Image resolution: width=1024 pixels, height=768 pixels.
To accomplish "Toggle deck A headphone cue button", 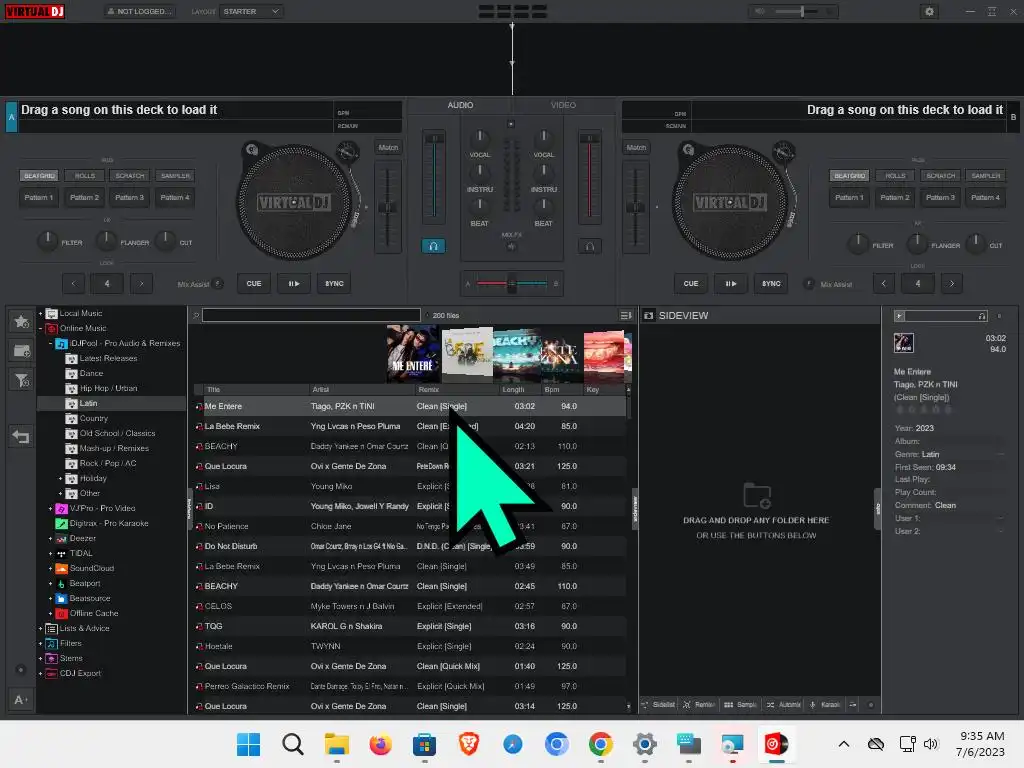I will point(433,246).
